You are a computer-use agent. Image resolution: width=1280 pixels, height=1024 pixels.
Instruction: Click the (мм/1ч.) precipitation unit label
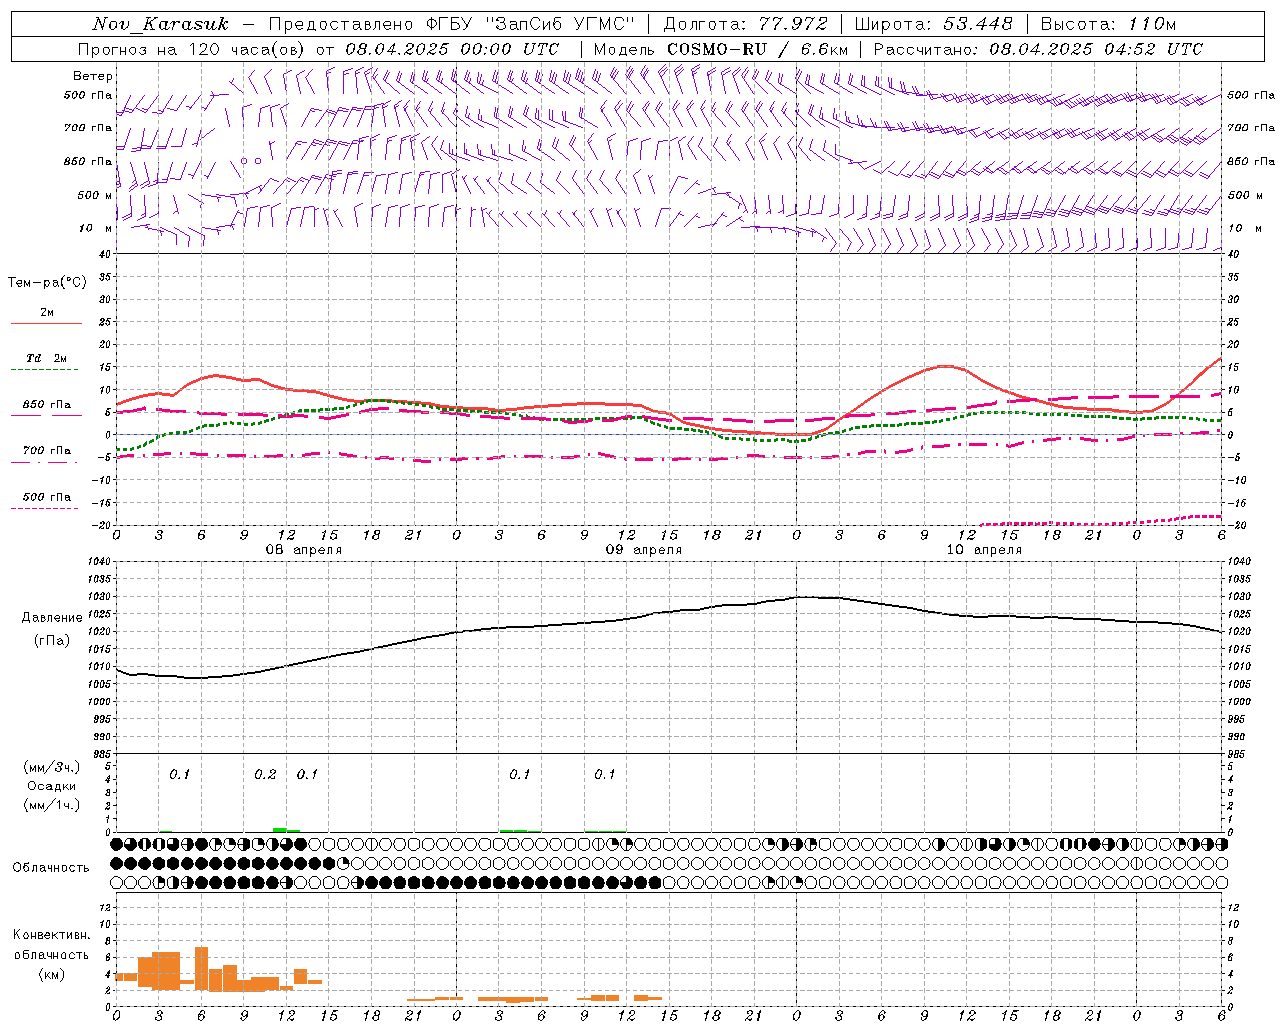[x=52, y=805]
